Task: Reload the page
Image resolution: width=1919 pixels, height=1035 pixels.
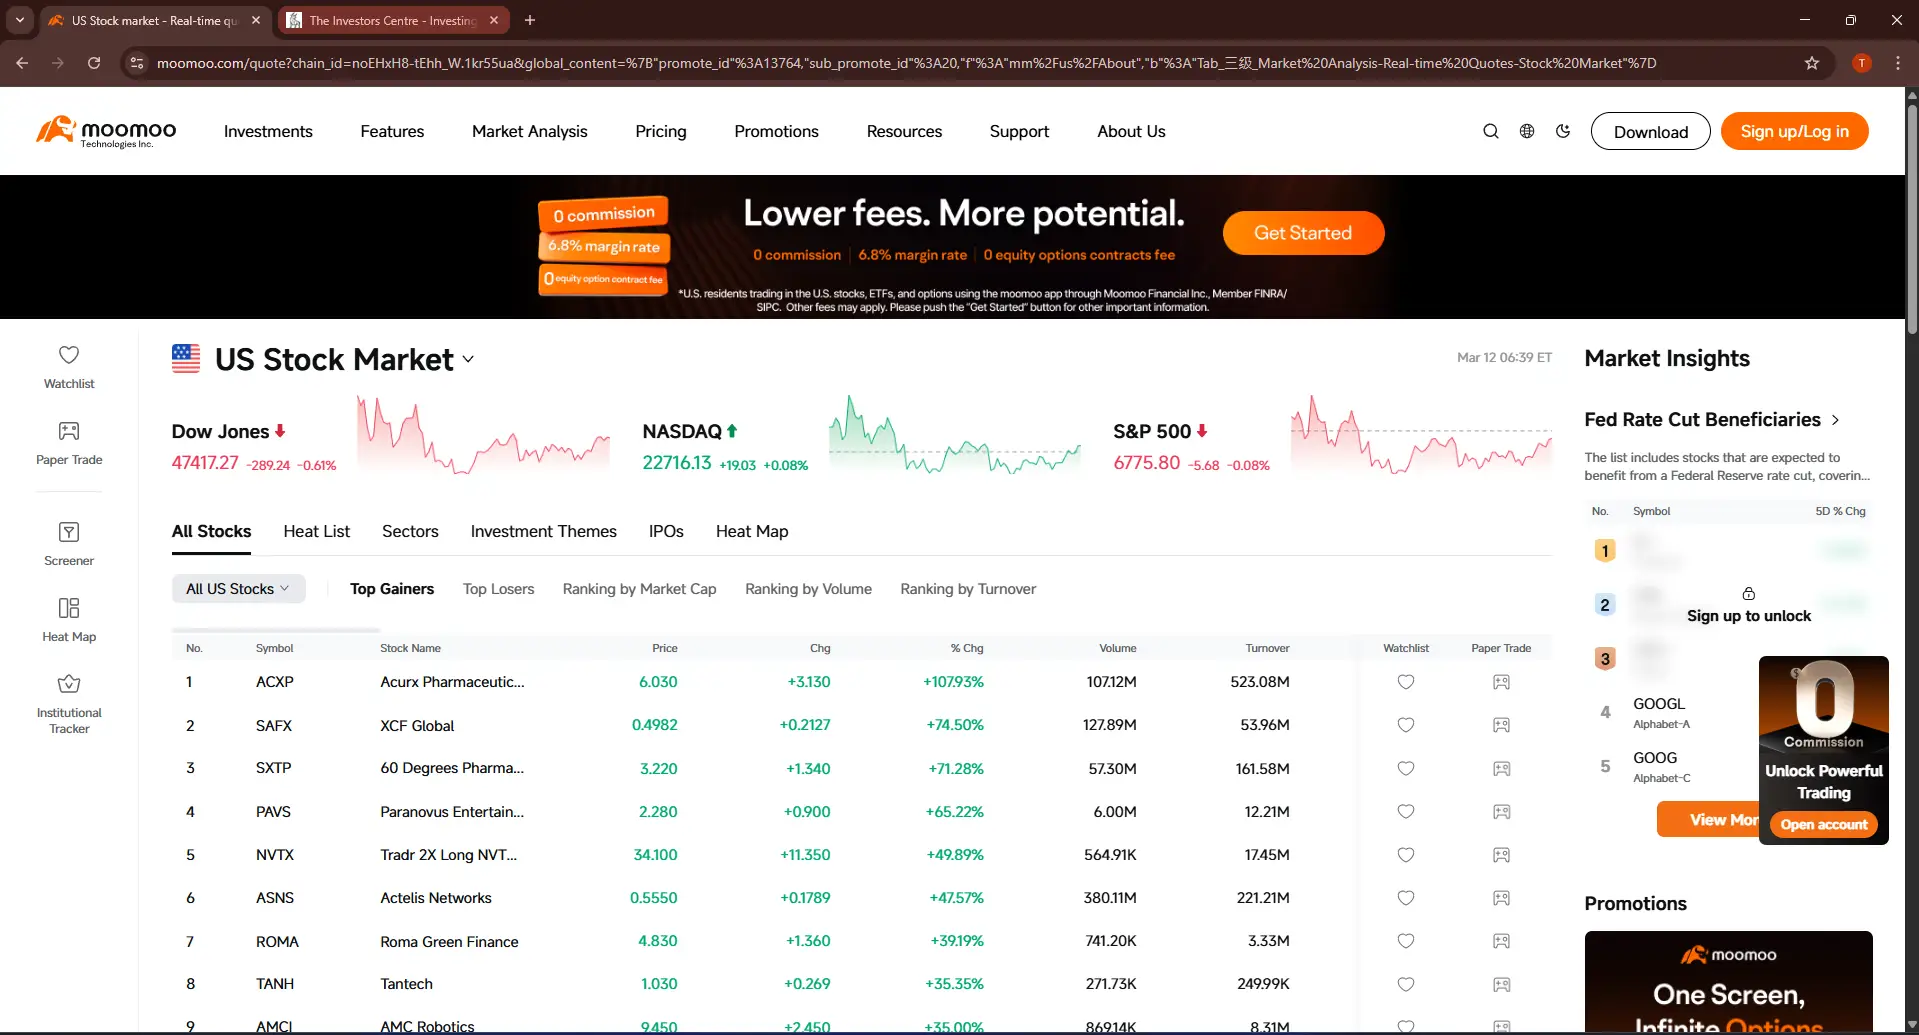Action: (x=94, y=63)
